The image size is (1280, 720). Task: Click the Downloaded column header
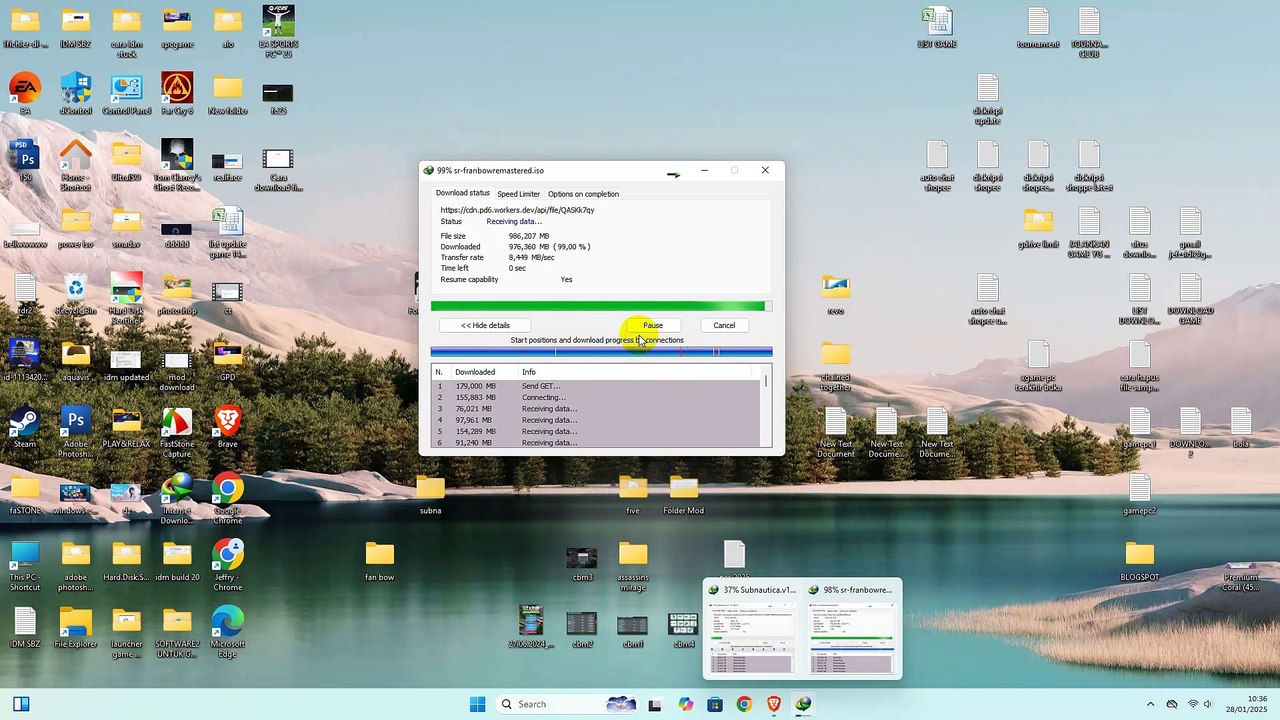(x=484, y=372)
